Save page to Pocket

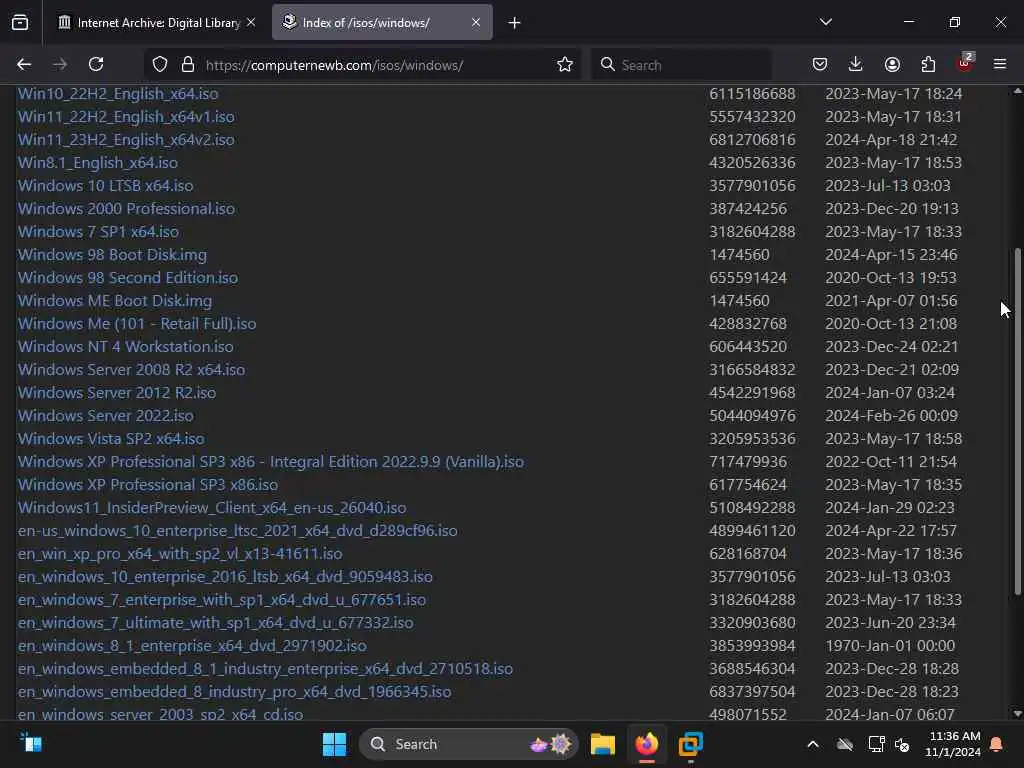tap(820, 64)
